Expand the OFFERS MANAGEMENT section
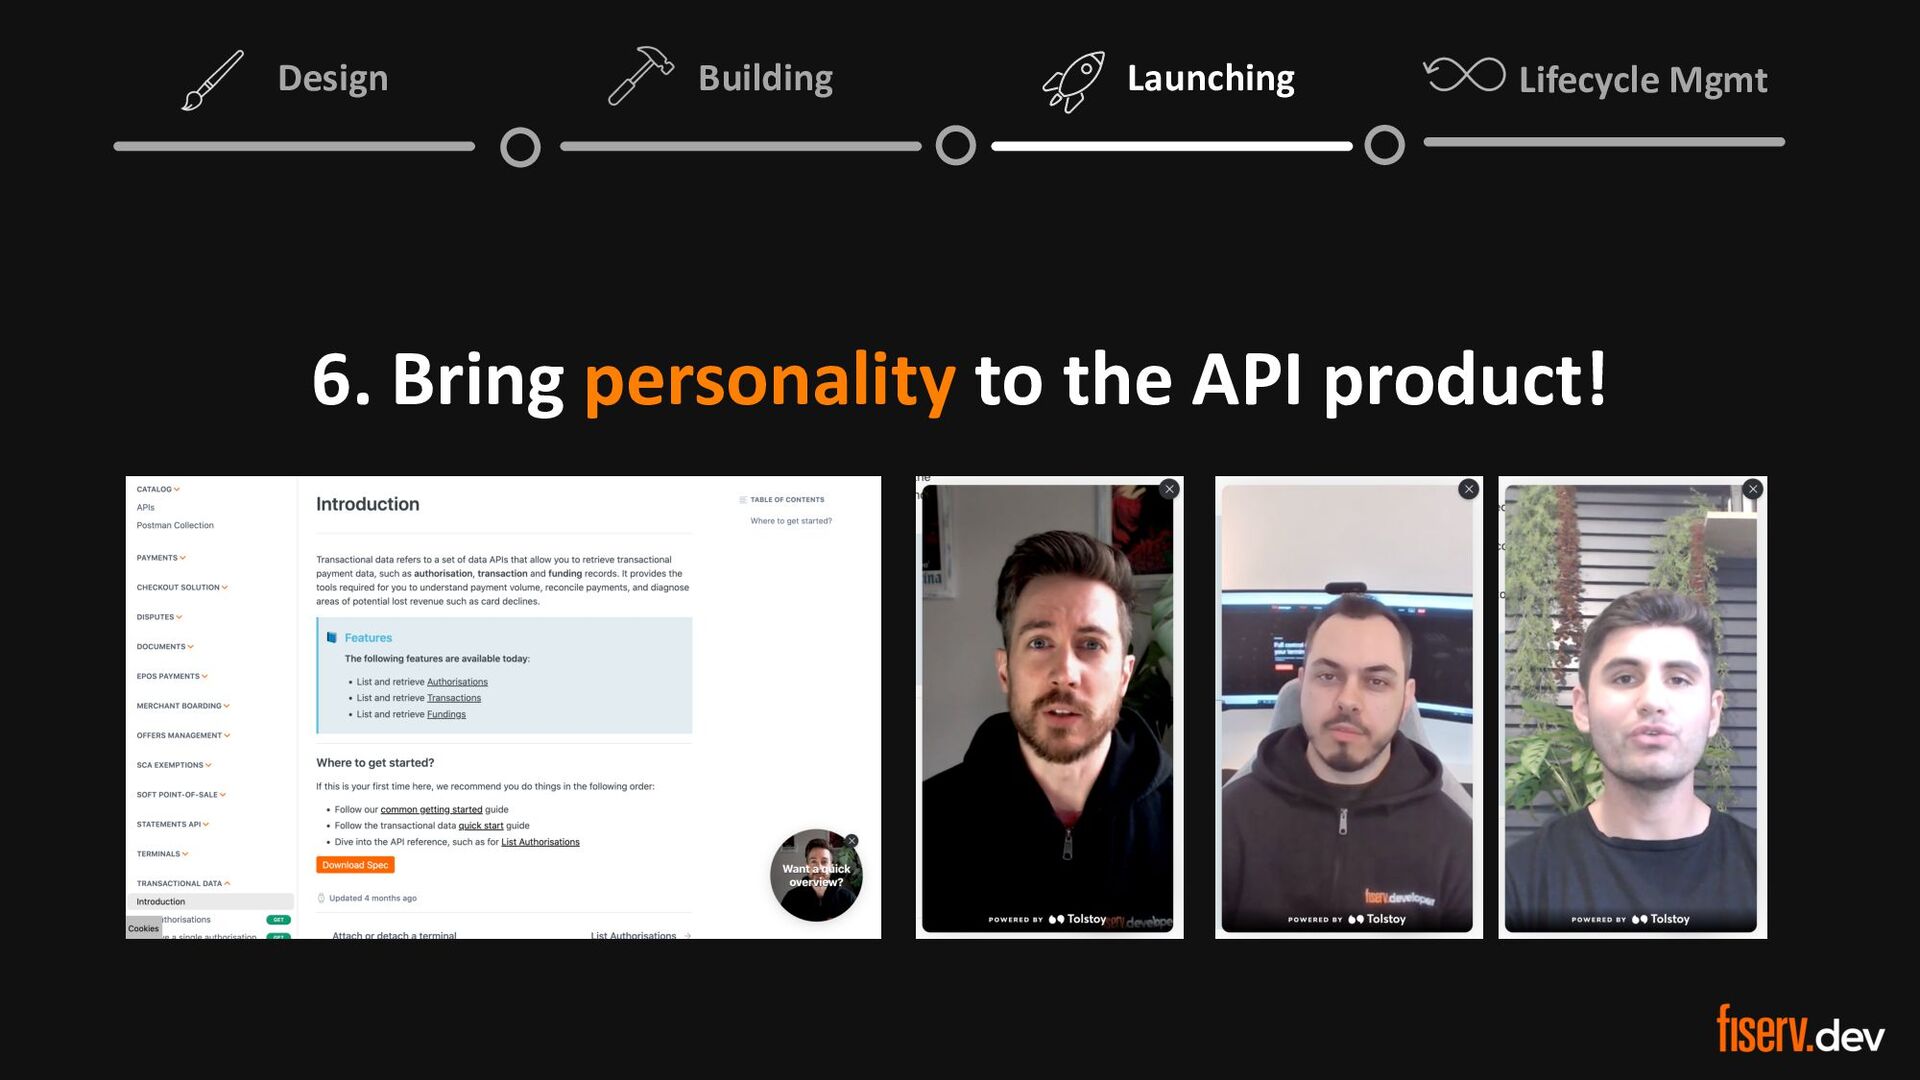Viewport: 1920px width, 1080px height. (x=183, y=735)
